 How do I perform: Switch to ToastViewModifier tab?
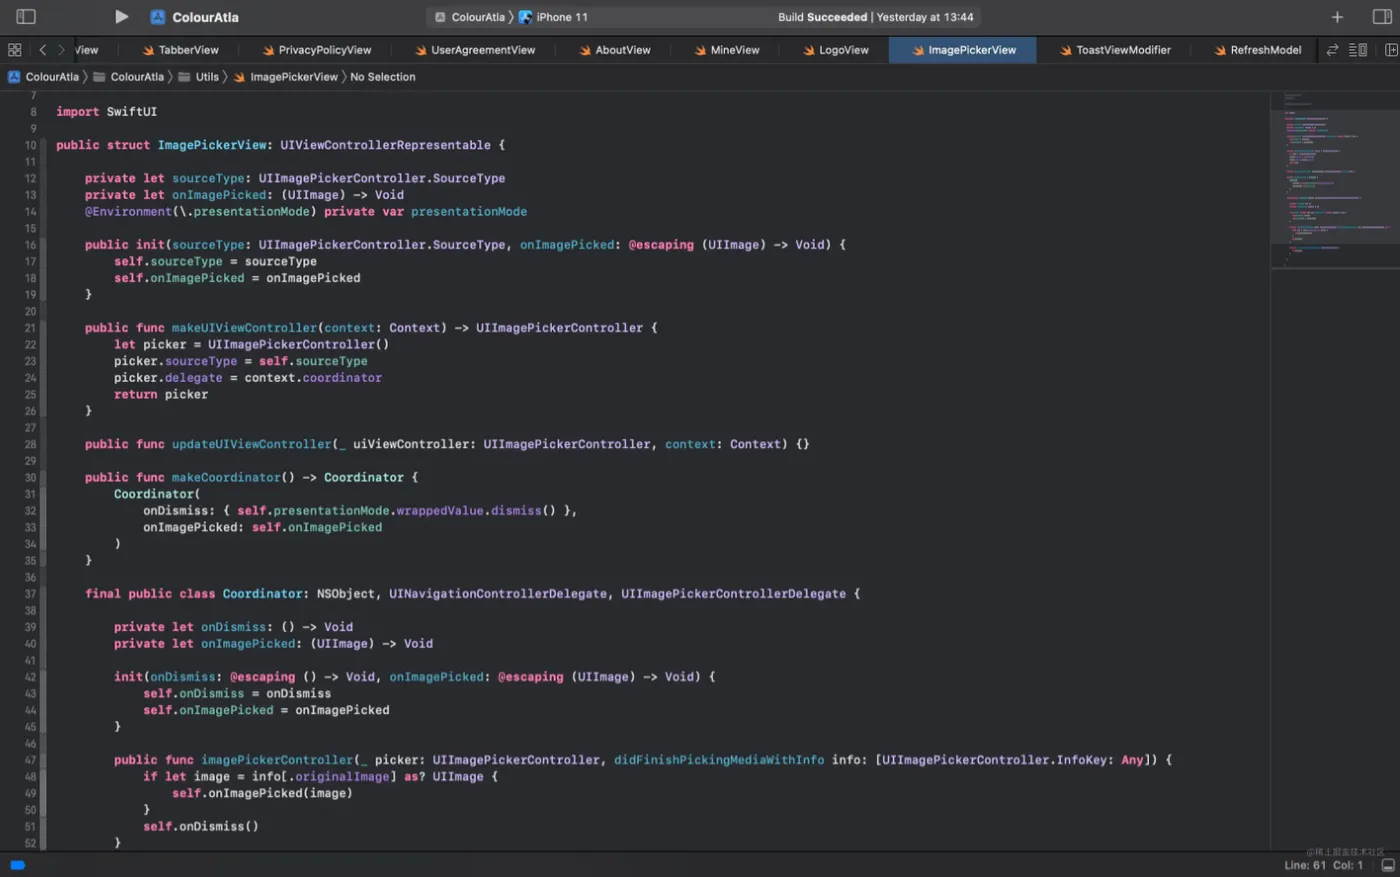pyautogui.click(x=1115, y=50)
